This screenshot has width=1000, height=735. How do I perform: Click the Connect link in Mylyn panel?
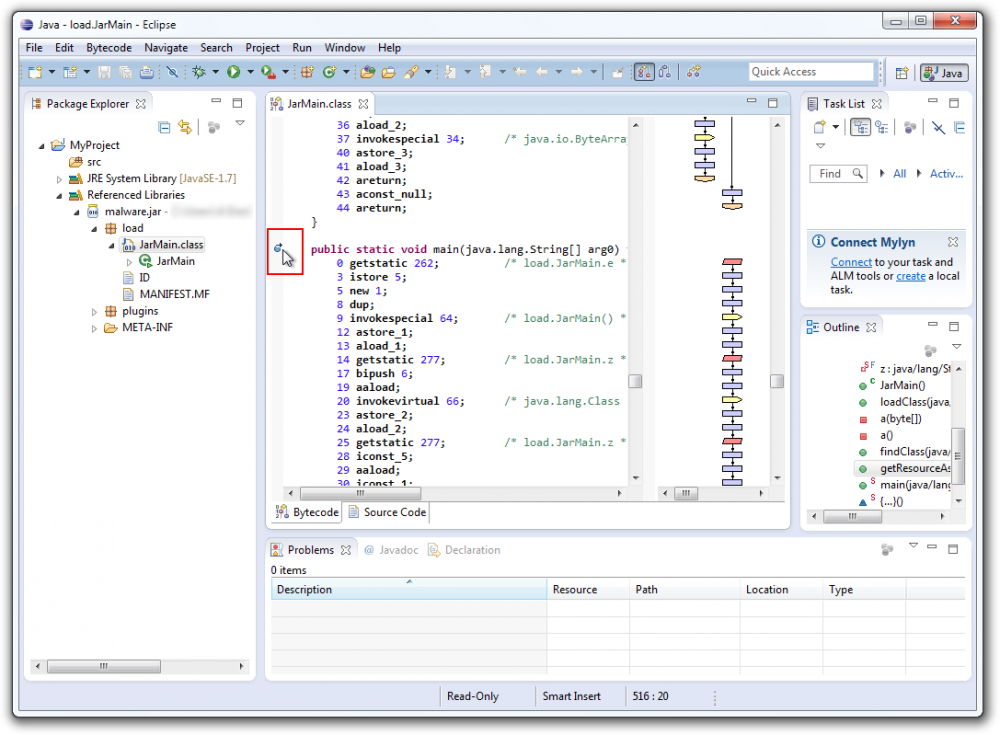(851, 262)
